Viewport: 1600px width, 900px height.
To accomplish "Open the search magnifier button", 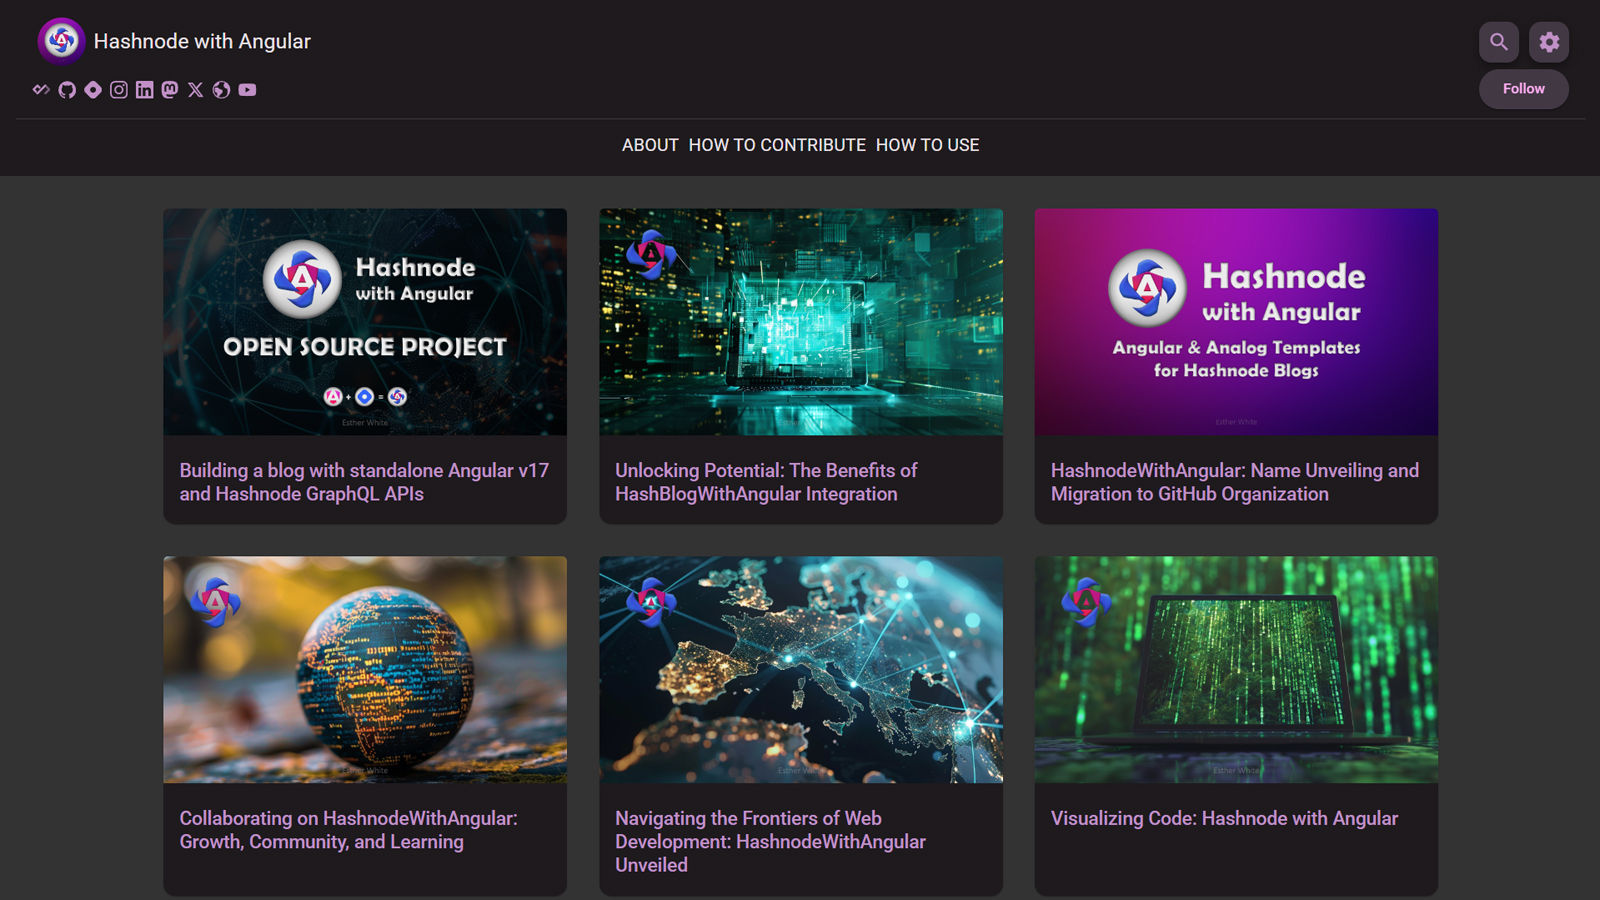I will tap(1499, 42).
